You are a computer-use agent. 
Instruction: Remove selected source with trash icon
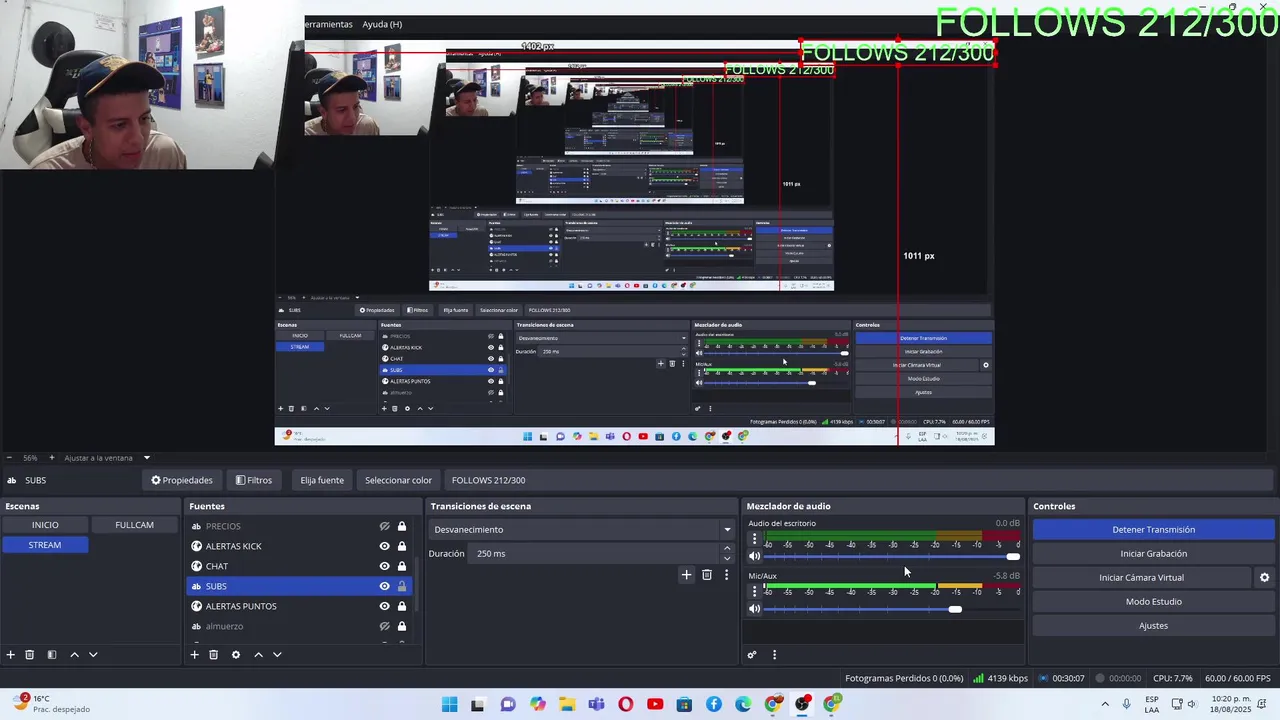[x=213, y=655]
